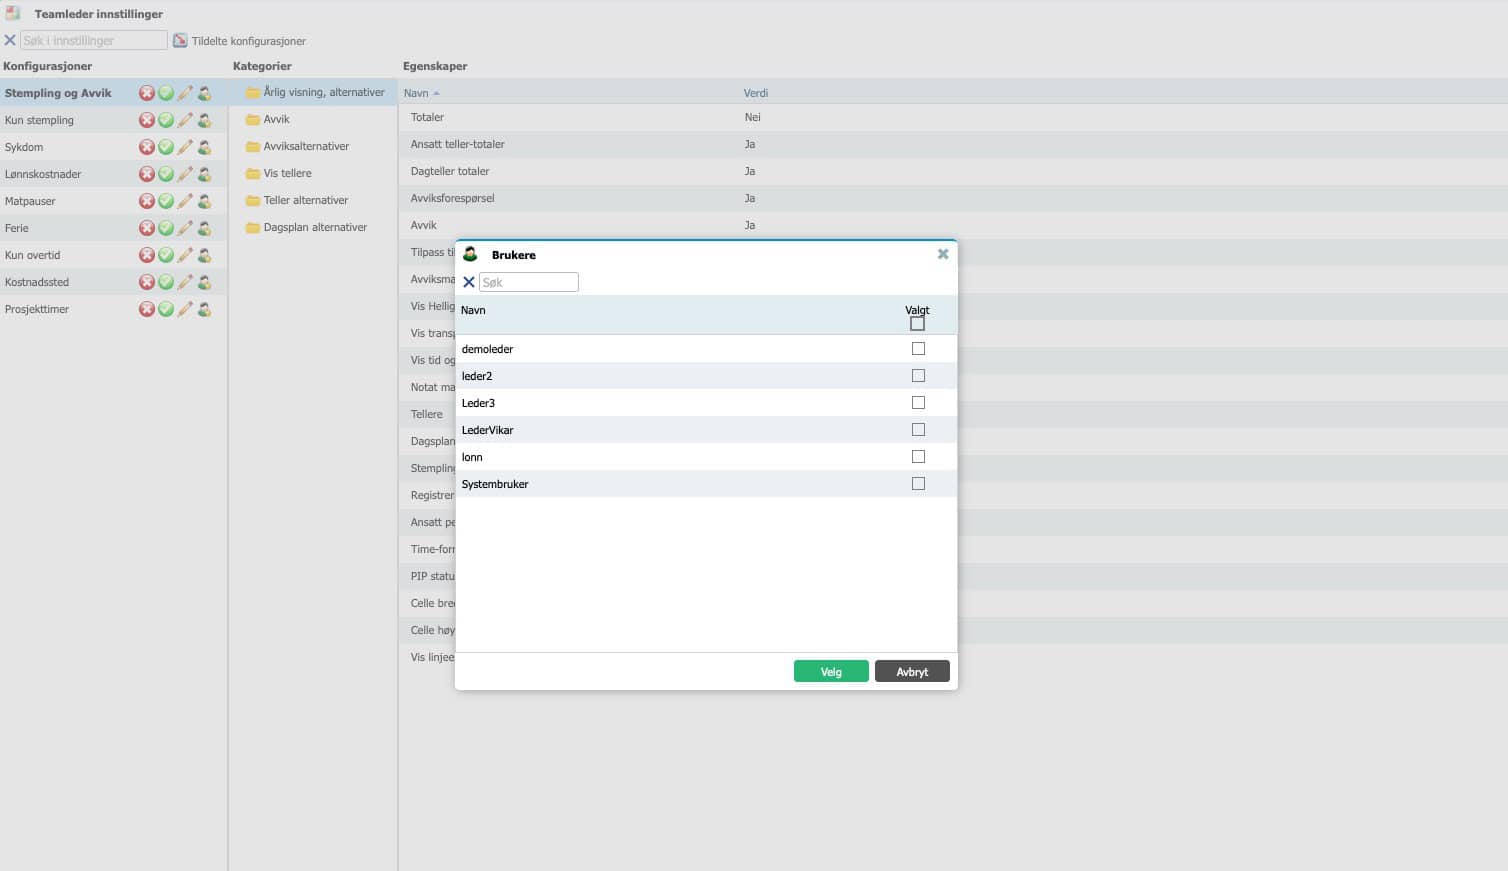Click the user icon for Prosjekttimer
Screen dimensions: 1508x871
click(x=204, y=309)
